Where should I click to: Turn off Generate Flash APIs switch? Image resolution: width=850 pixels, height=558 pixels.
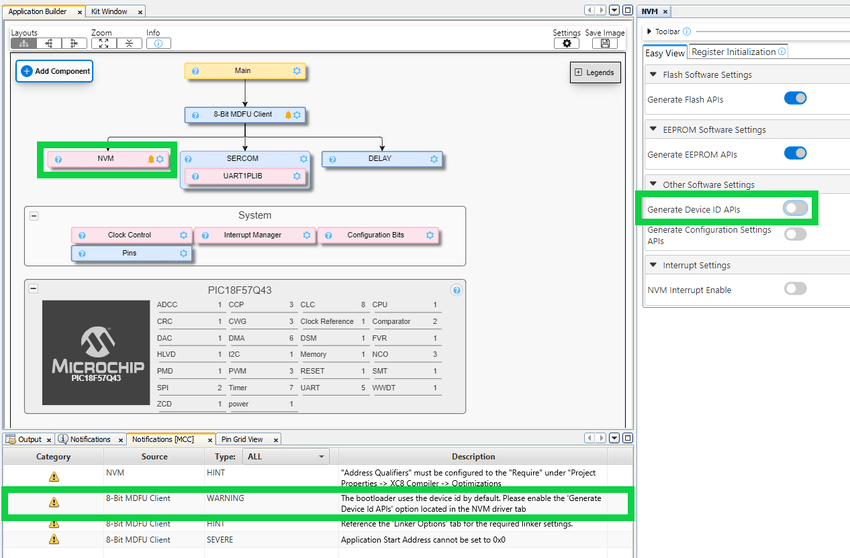(795, 99)
